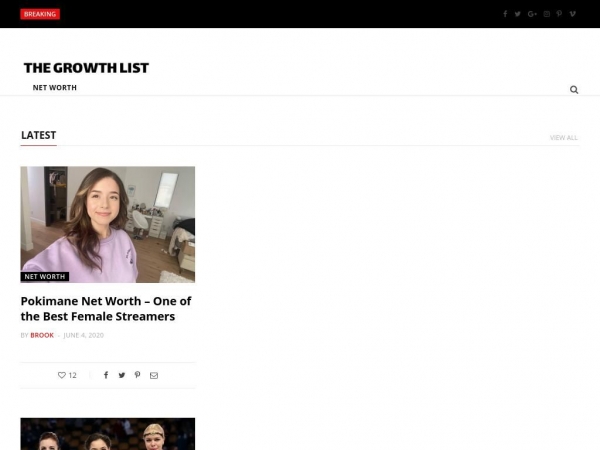Screen dimensions: 600x450
Task: Open the Google Plus icon in top bar
Action: (x=532, y=14)
